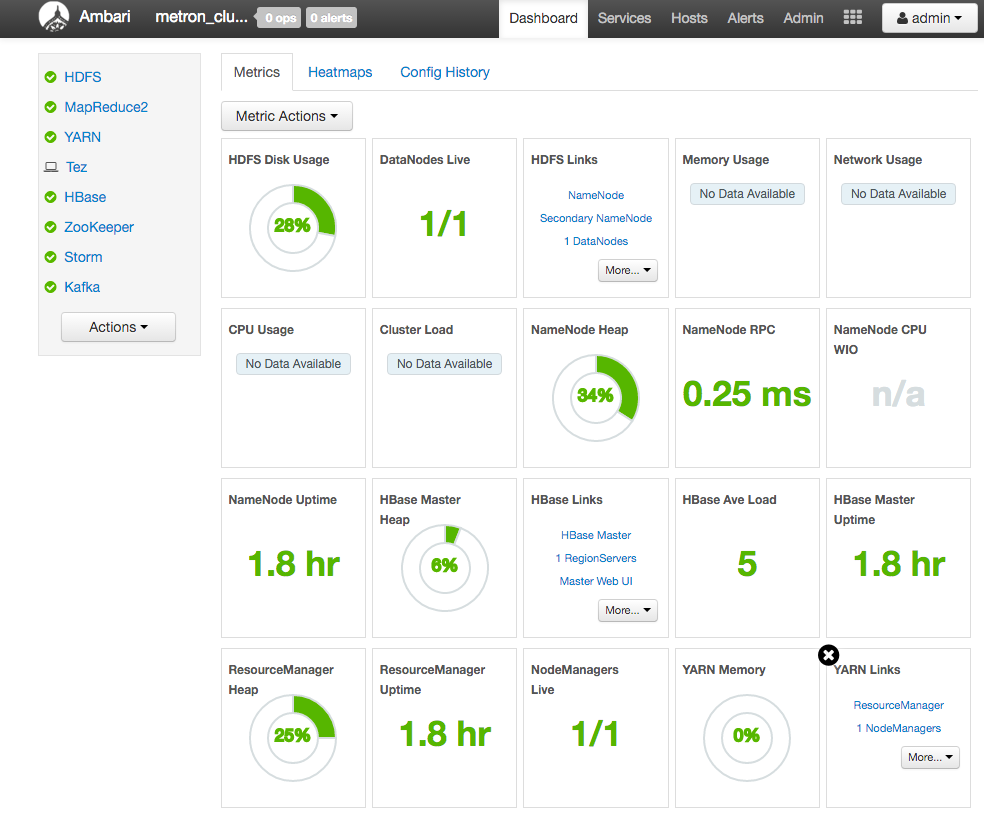Click the ZooKeeper service status icon
Screen dimensions: 984x818
point(50,227)
